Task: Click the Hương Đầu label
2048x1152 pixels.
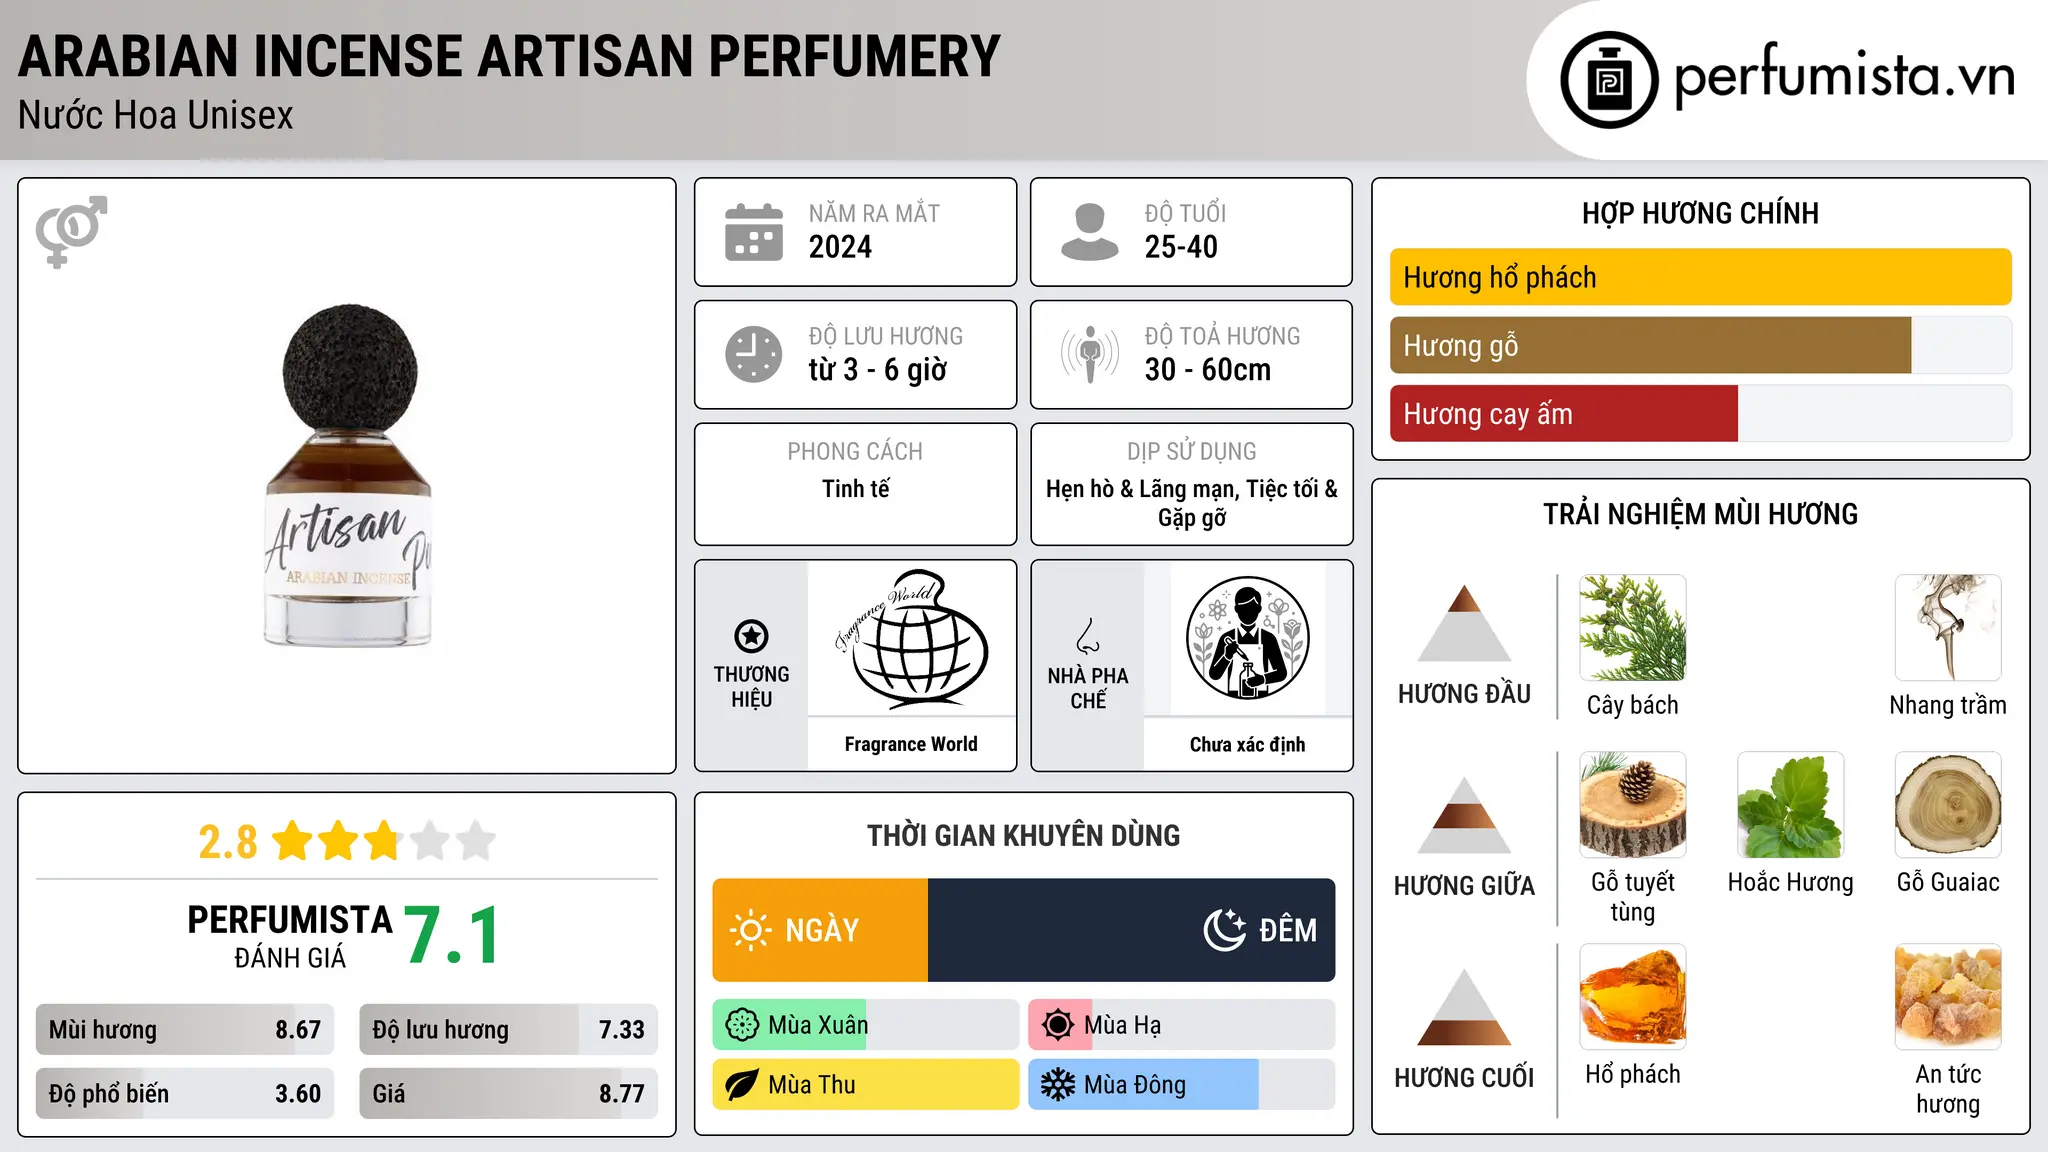Action: pos(1464,694)
